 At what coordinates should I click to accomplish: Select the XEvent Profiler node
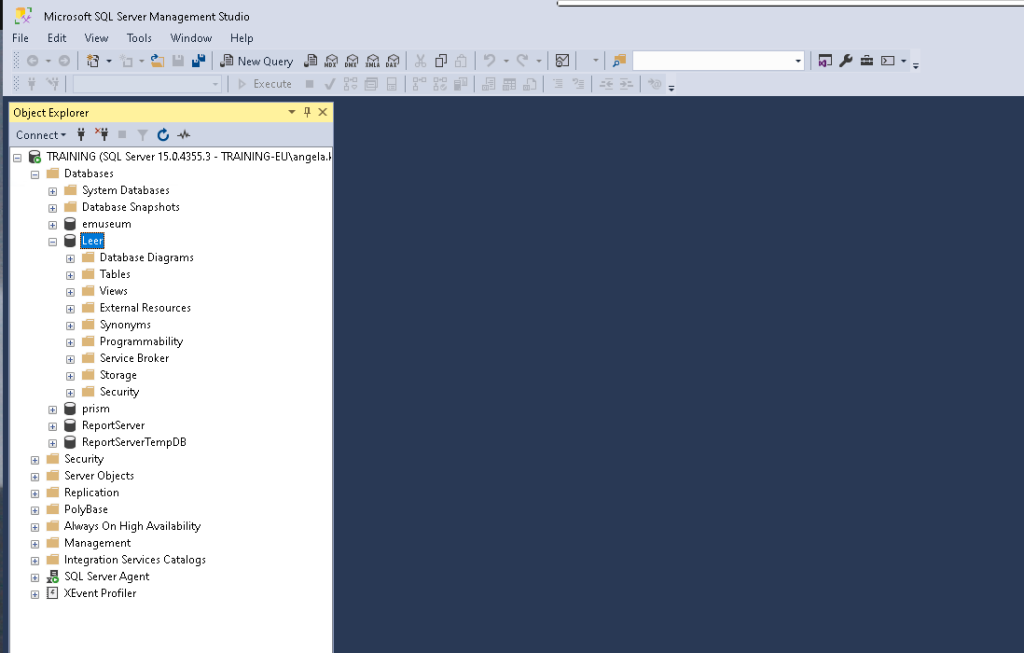pos(100,593)
